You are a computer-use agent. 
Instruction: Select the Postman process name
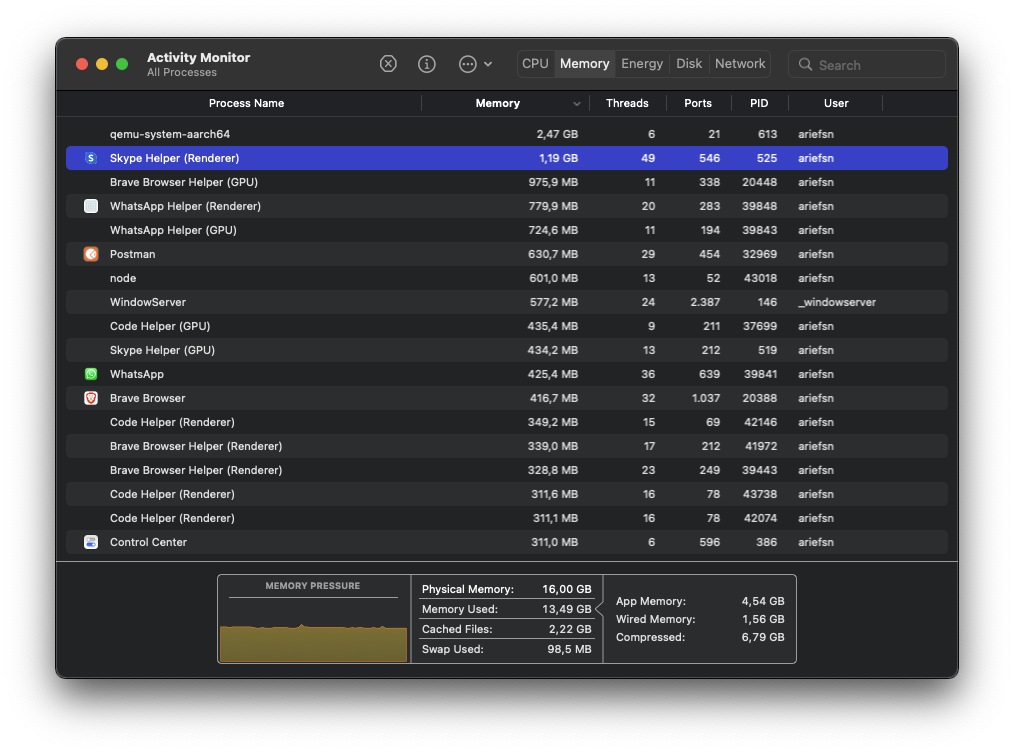click(x=133, y=254)
